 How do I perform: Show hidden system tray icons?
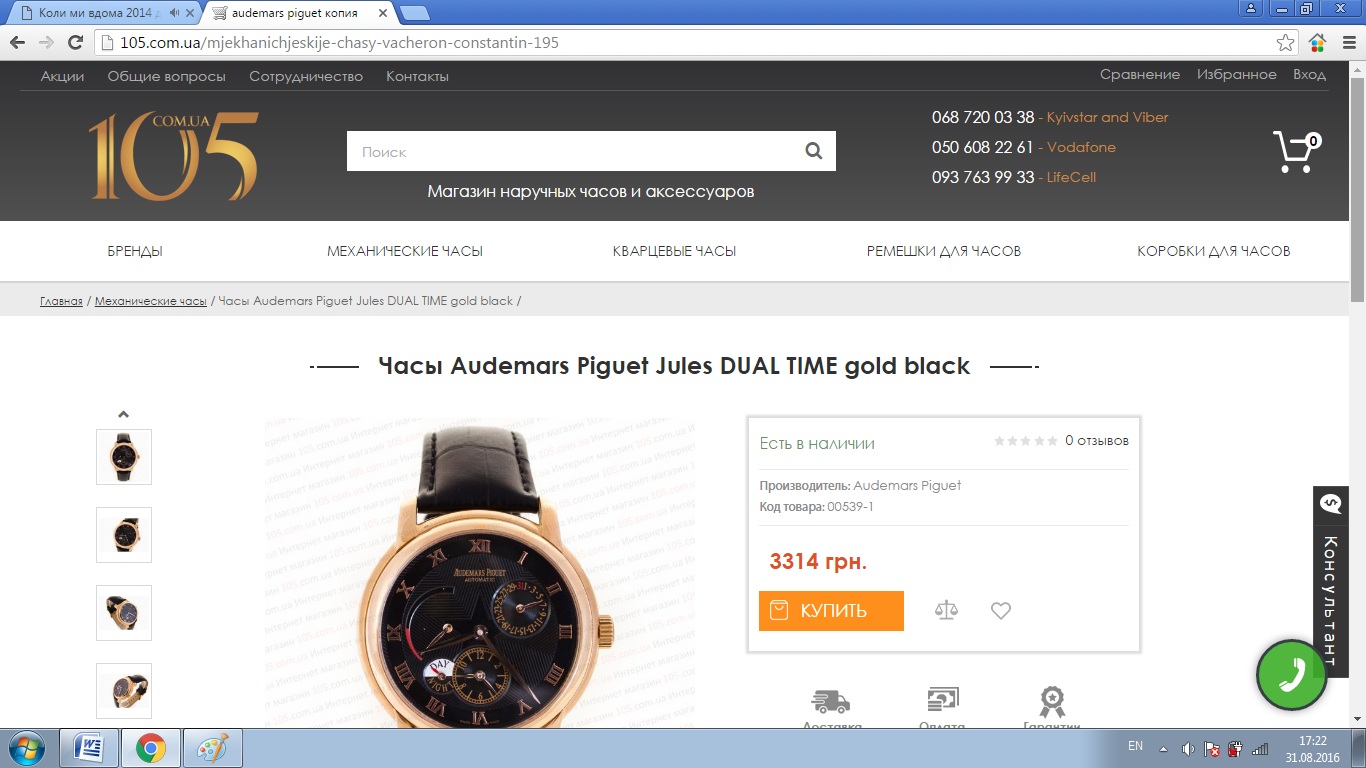pos(1163,748)
